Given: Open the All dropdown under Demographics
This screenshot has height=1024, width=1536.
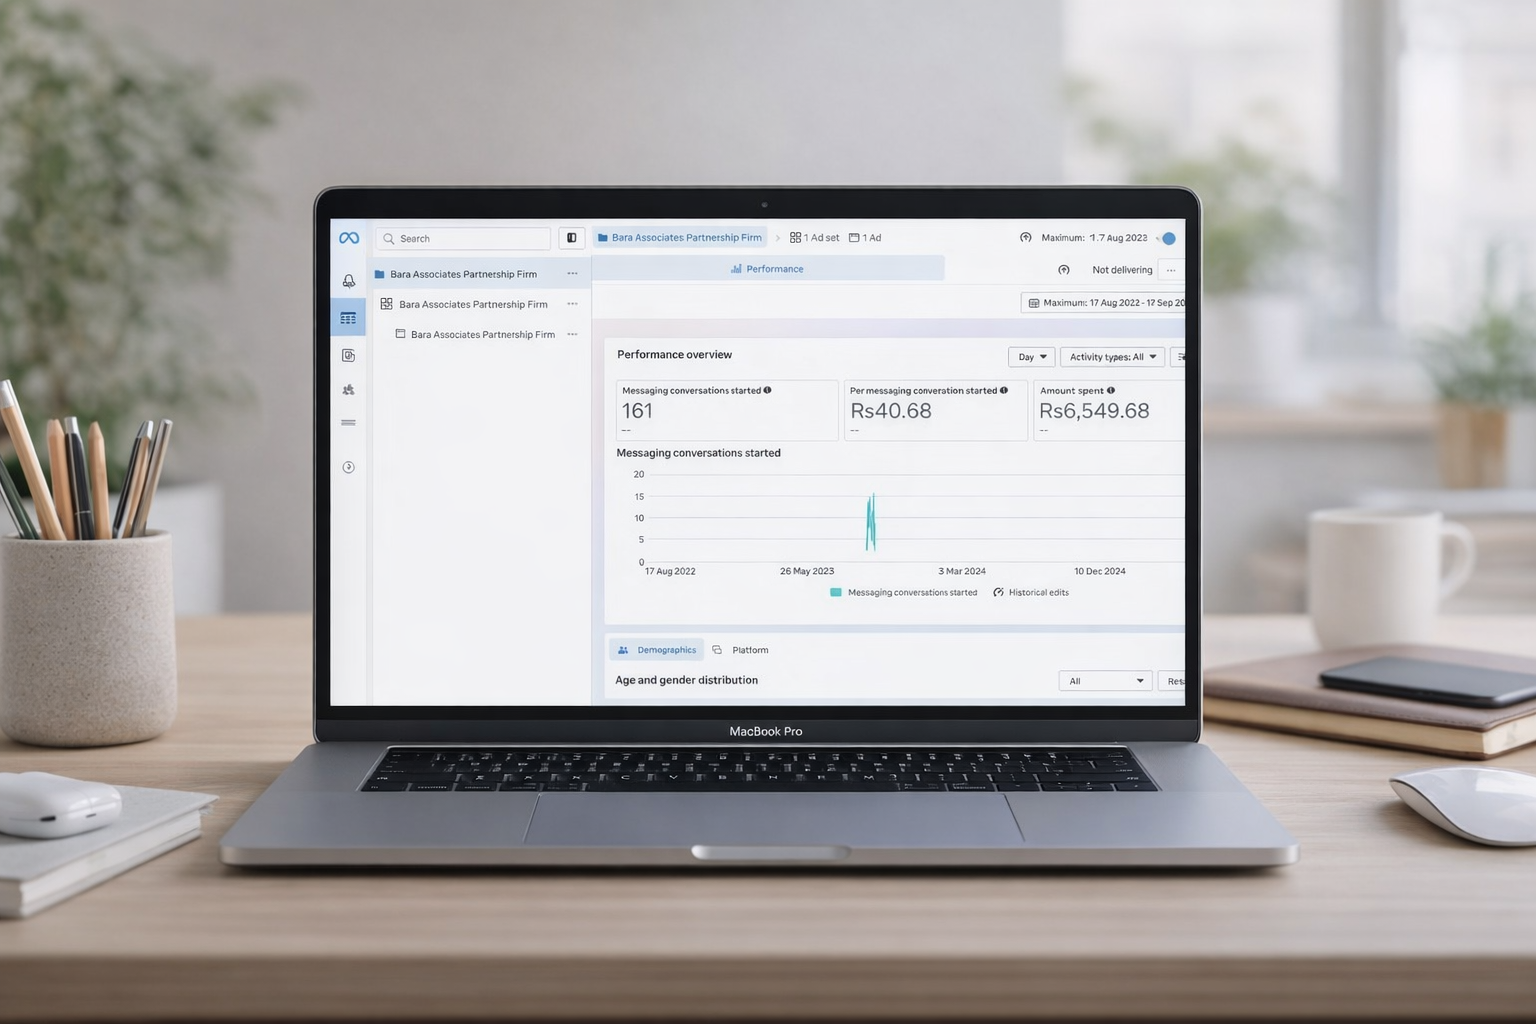Looking at the screenshot, I should point(1105,681).
